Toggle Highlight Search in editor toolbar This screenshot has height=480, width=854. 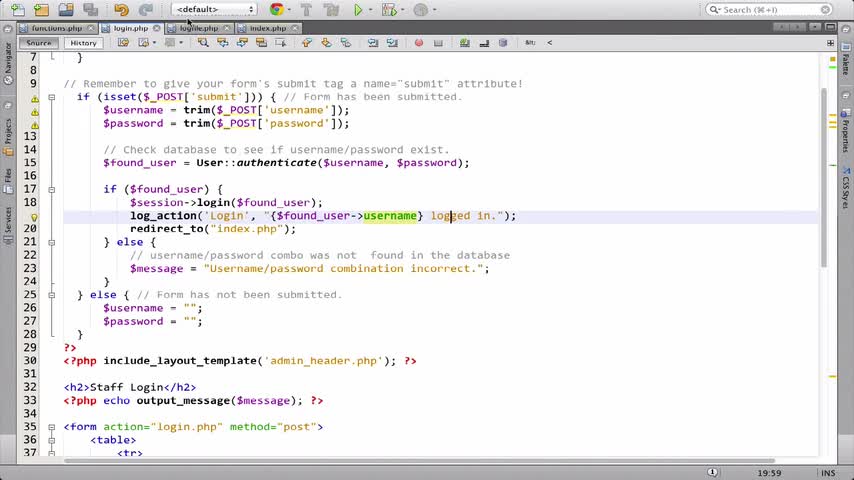pyautogui.click(x=261, y=42)
